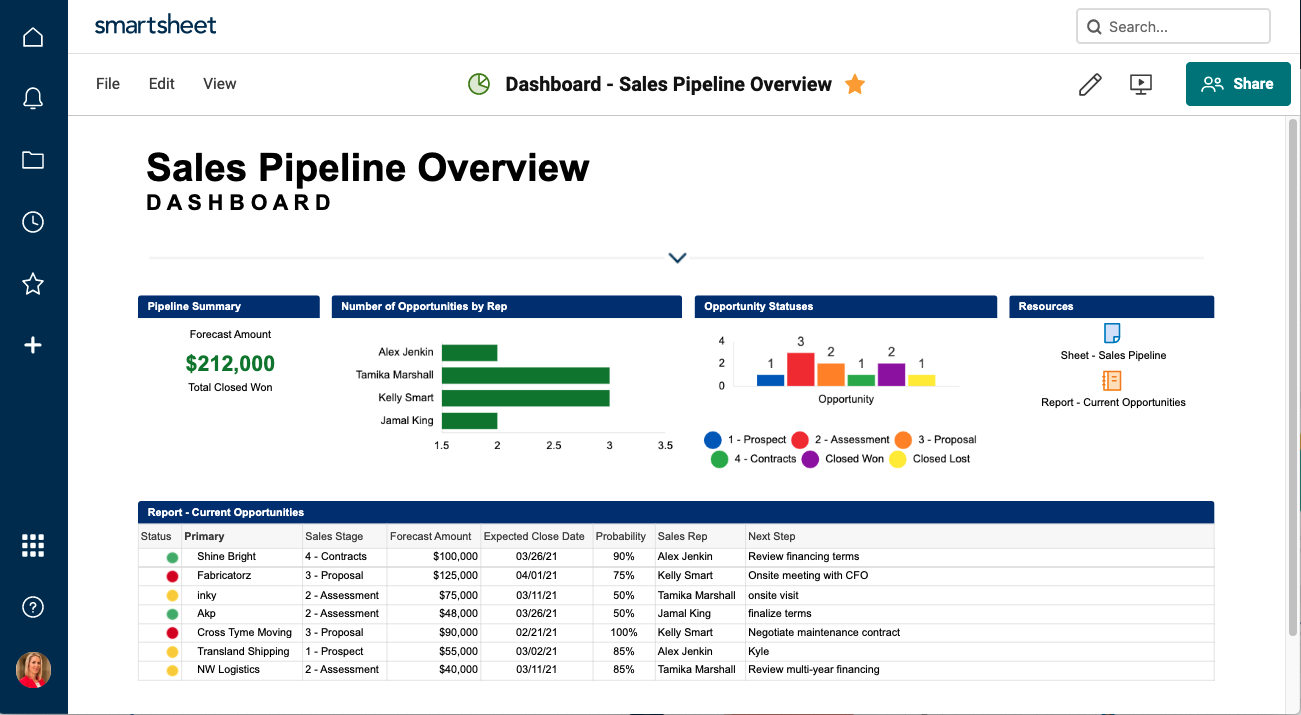Click the Edit dashboard pencil icon
This screenshot has height=715, width=1301.
pos(1090,84)
